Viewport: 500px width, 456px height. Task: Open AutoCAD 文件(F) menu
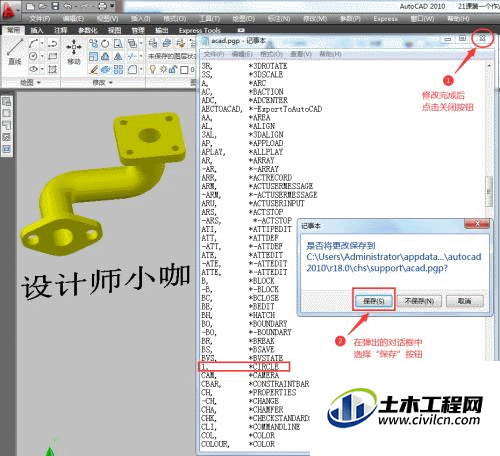click(x=40, y=18)
